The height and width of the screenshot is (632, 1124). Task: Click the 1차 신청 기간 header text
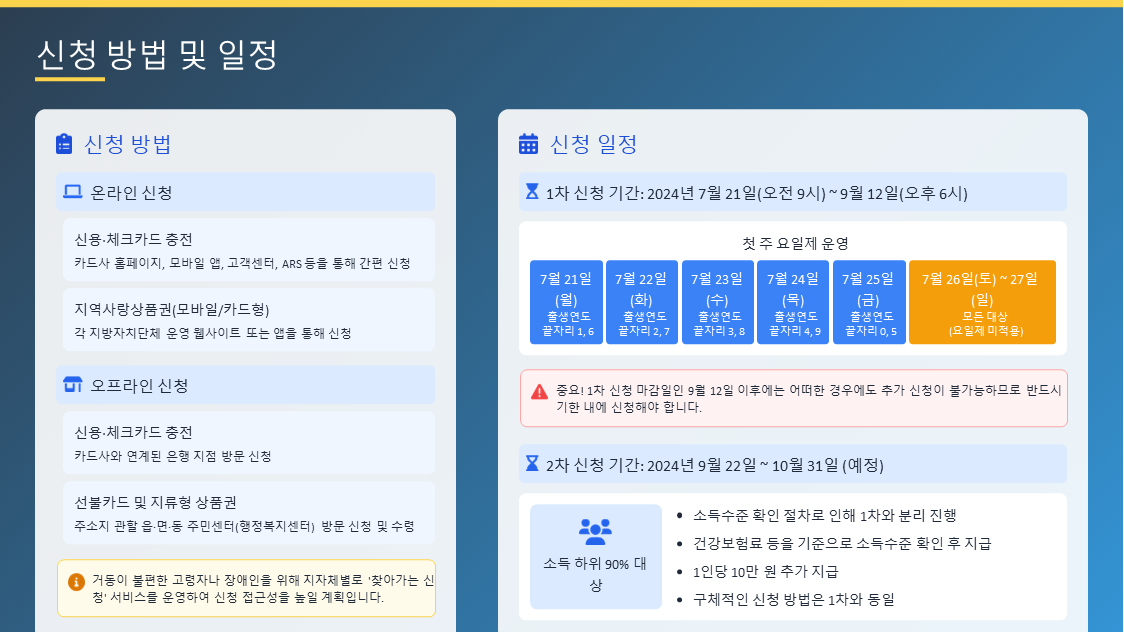(756, 193)
